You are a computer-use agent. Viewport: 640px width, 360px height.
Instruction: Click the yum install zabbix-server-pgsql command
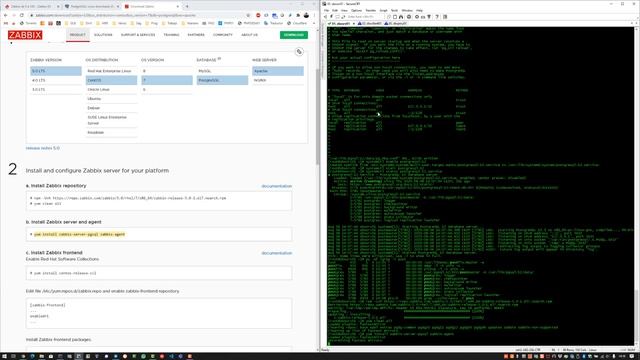[79, 234]
